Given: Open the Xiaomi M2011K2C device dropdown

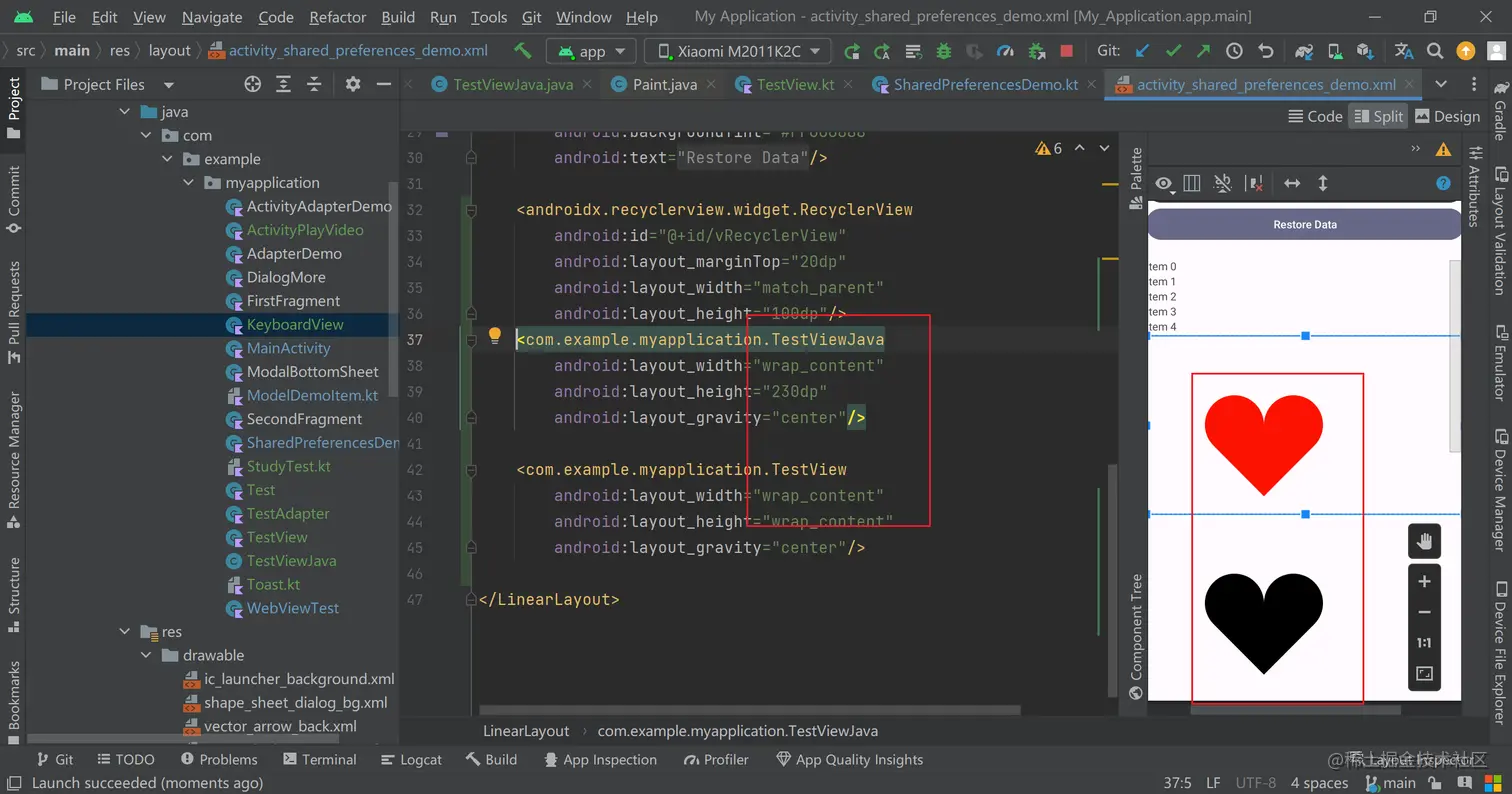Looking at the screenshot, I should tap(737, 51).
